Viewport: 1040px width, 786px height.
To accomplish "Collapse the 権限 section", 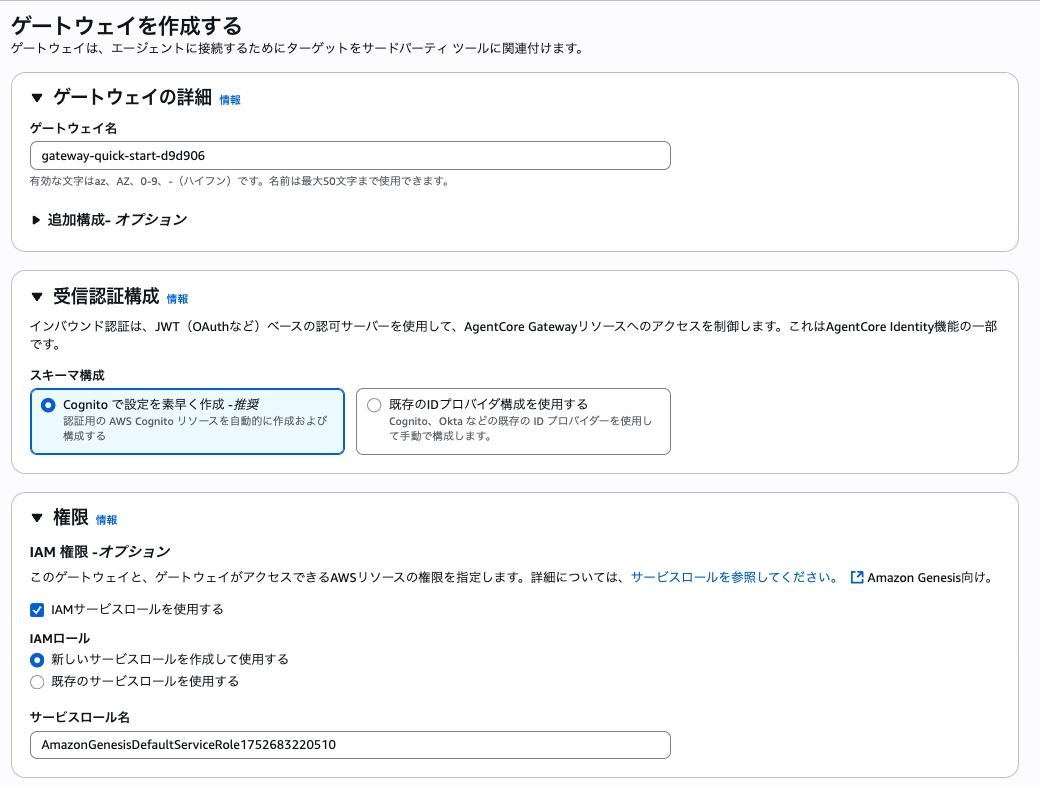I will click(x=37, y=517).
